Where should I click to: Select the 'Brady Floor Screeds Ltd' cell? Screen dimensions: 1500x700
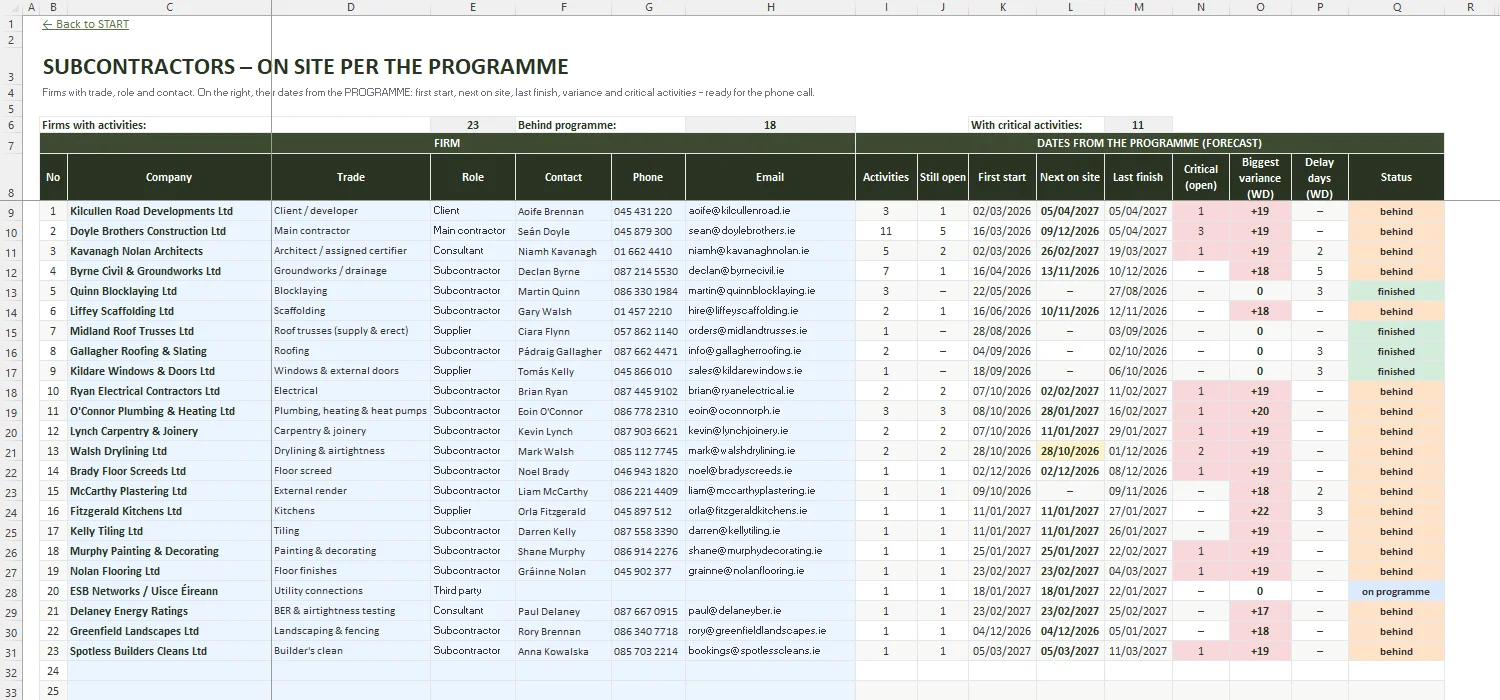click(169, 471)
